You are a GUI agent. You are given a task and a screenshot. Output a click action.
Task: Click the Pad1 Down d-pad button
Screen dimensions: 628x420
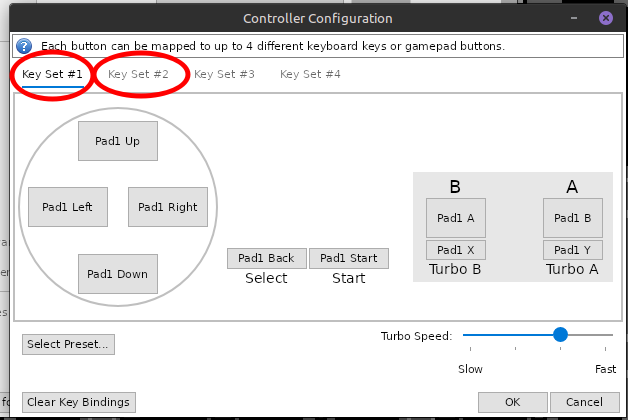[118, 274]
